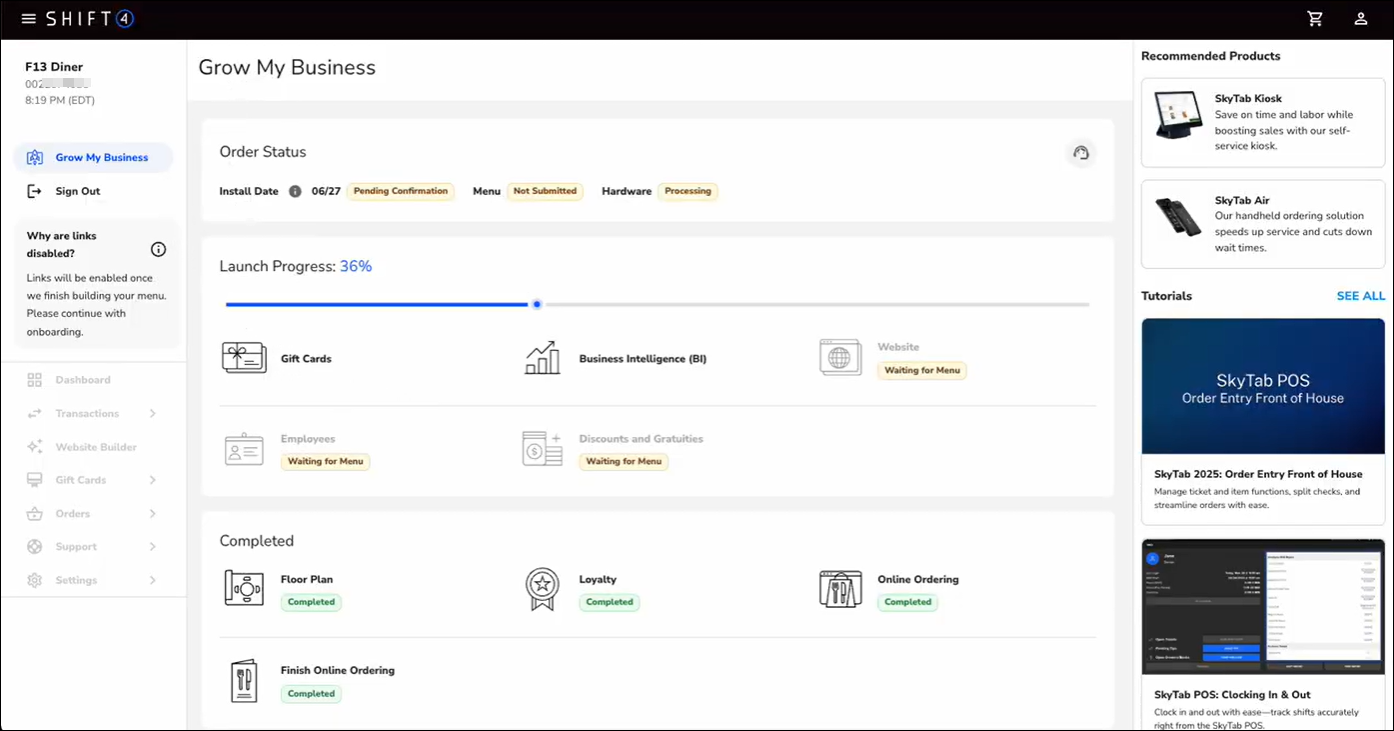Open Online Ordering completed item
The width and height of the screenshot is (1394, 731).
[917, 580]
